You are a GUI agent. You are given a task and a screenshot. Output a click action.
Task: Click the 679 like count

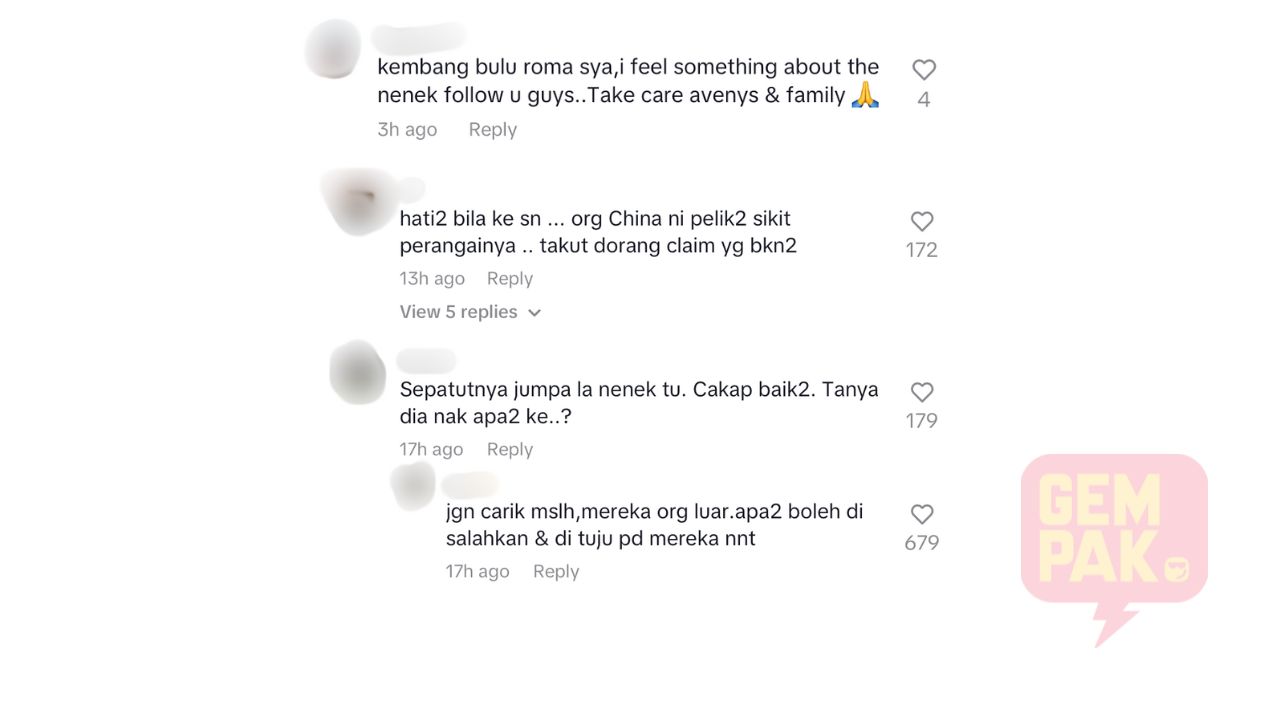(922, 543)
